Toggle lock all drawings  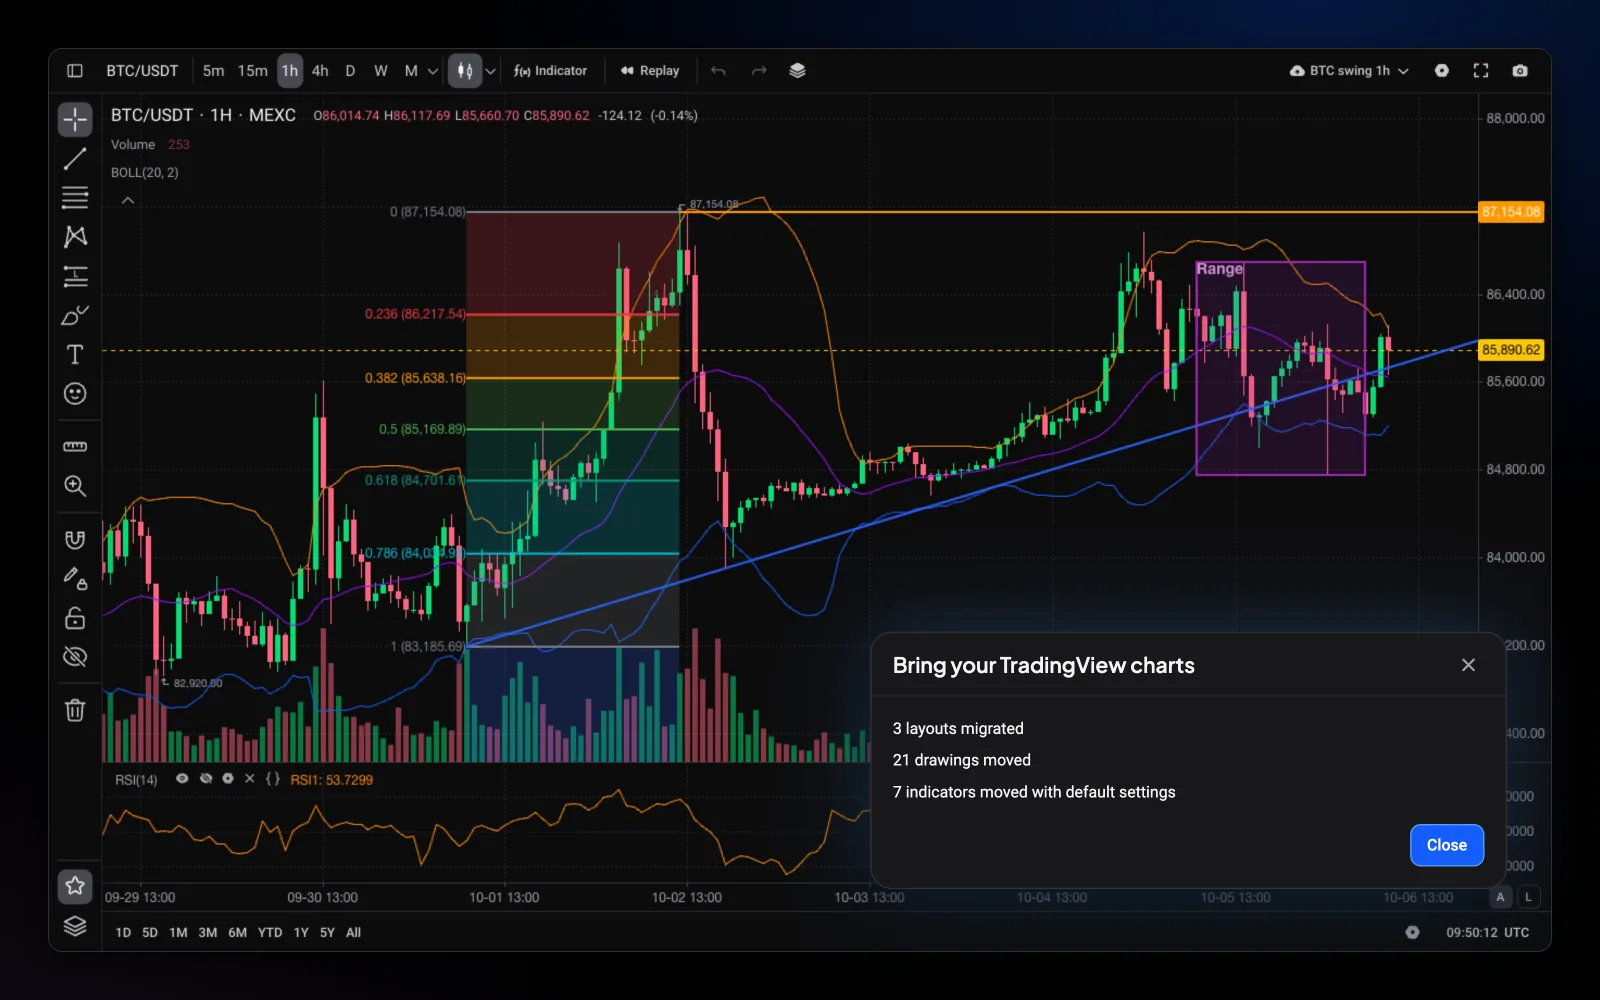[x=75, y=618]
